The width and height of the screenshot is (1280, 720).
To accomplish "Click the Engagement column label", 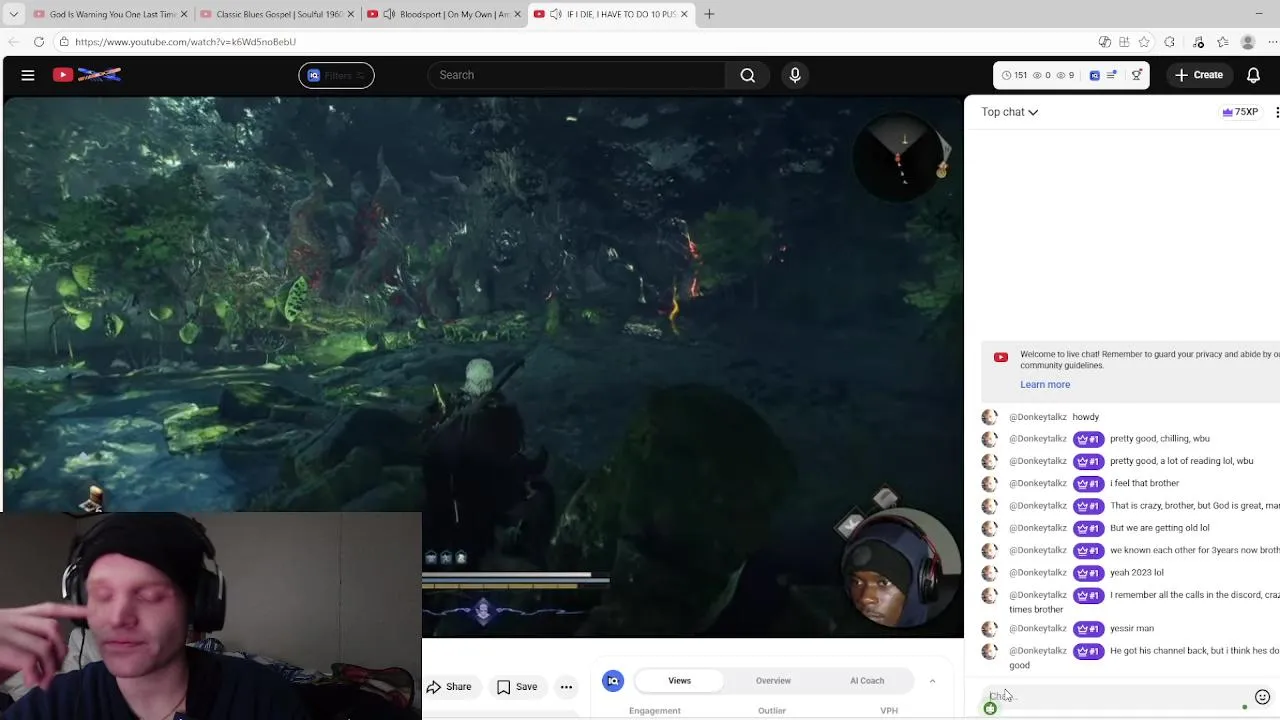I will point(655,711).
